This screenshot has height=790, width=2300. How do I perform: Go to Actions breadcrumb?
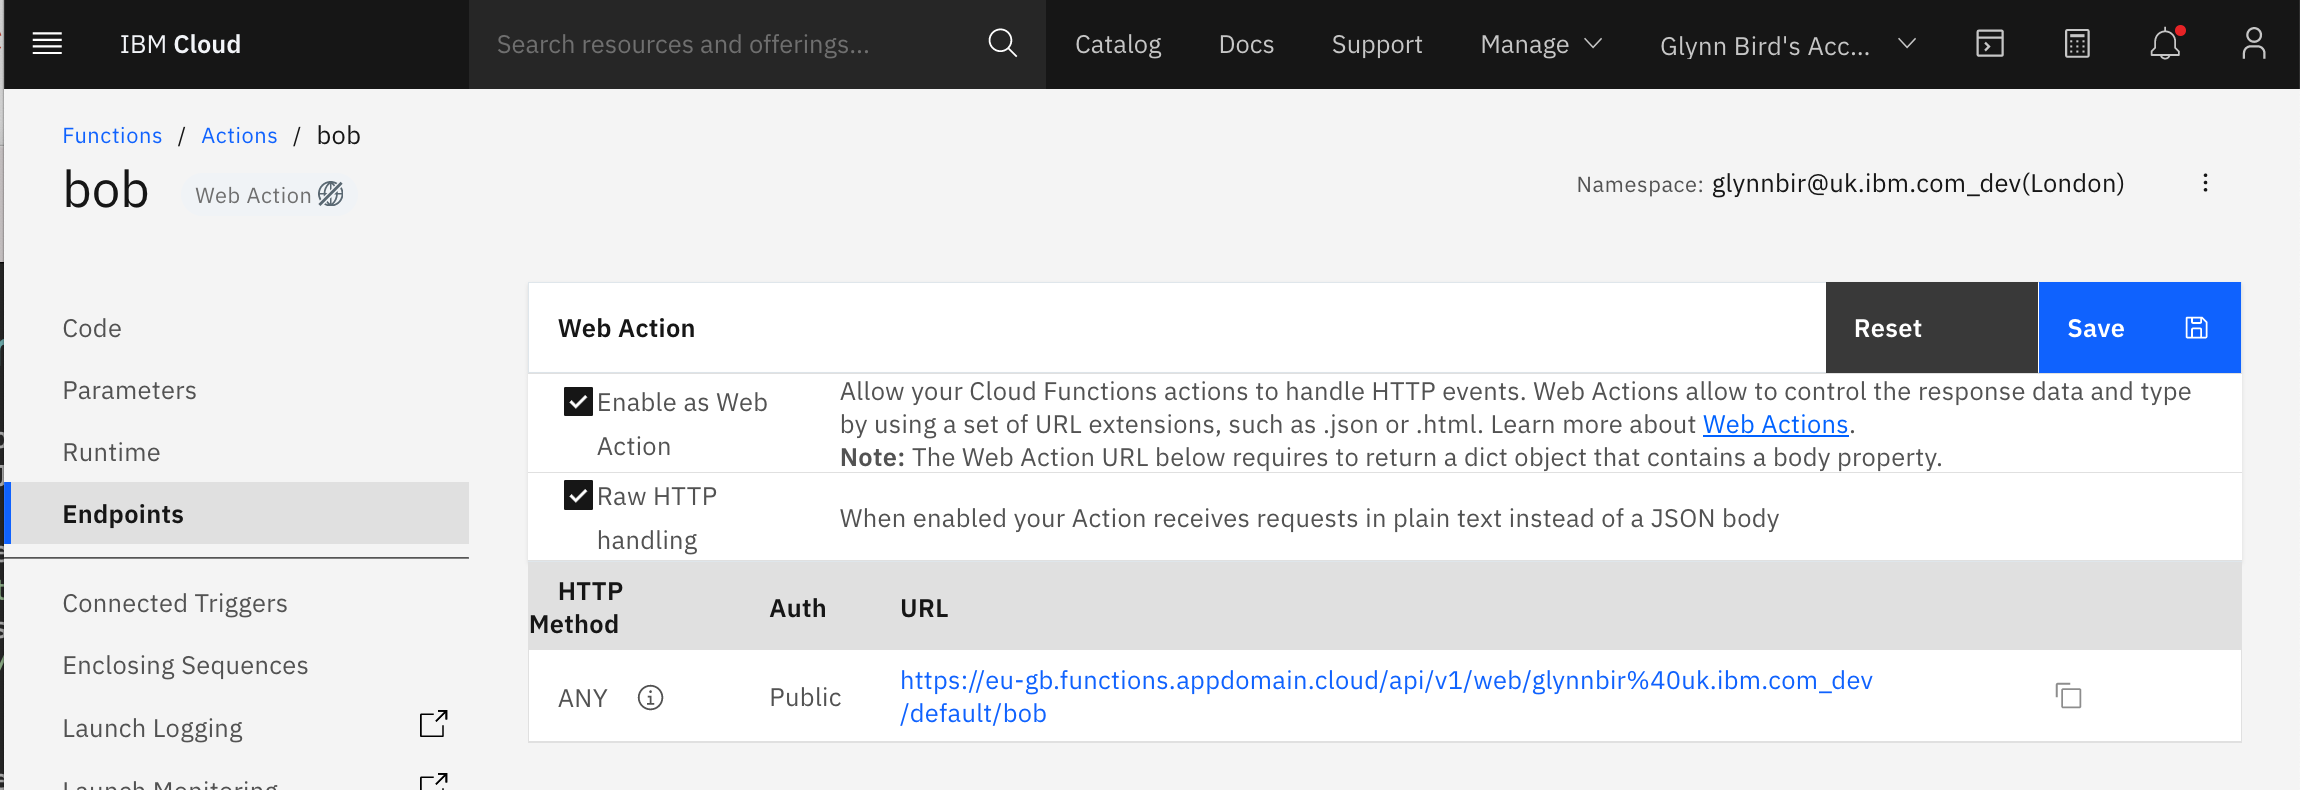[239, 135]
